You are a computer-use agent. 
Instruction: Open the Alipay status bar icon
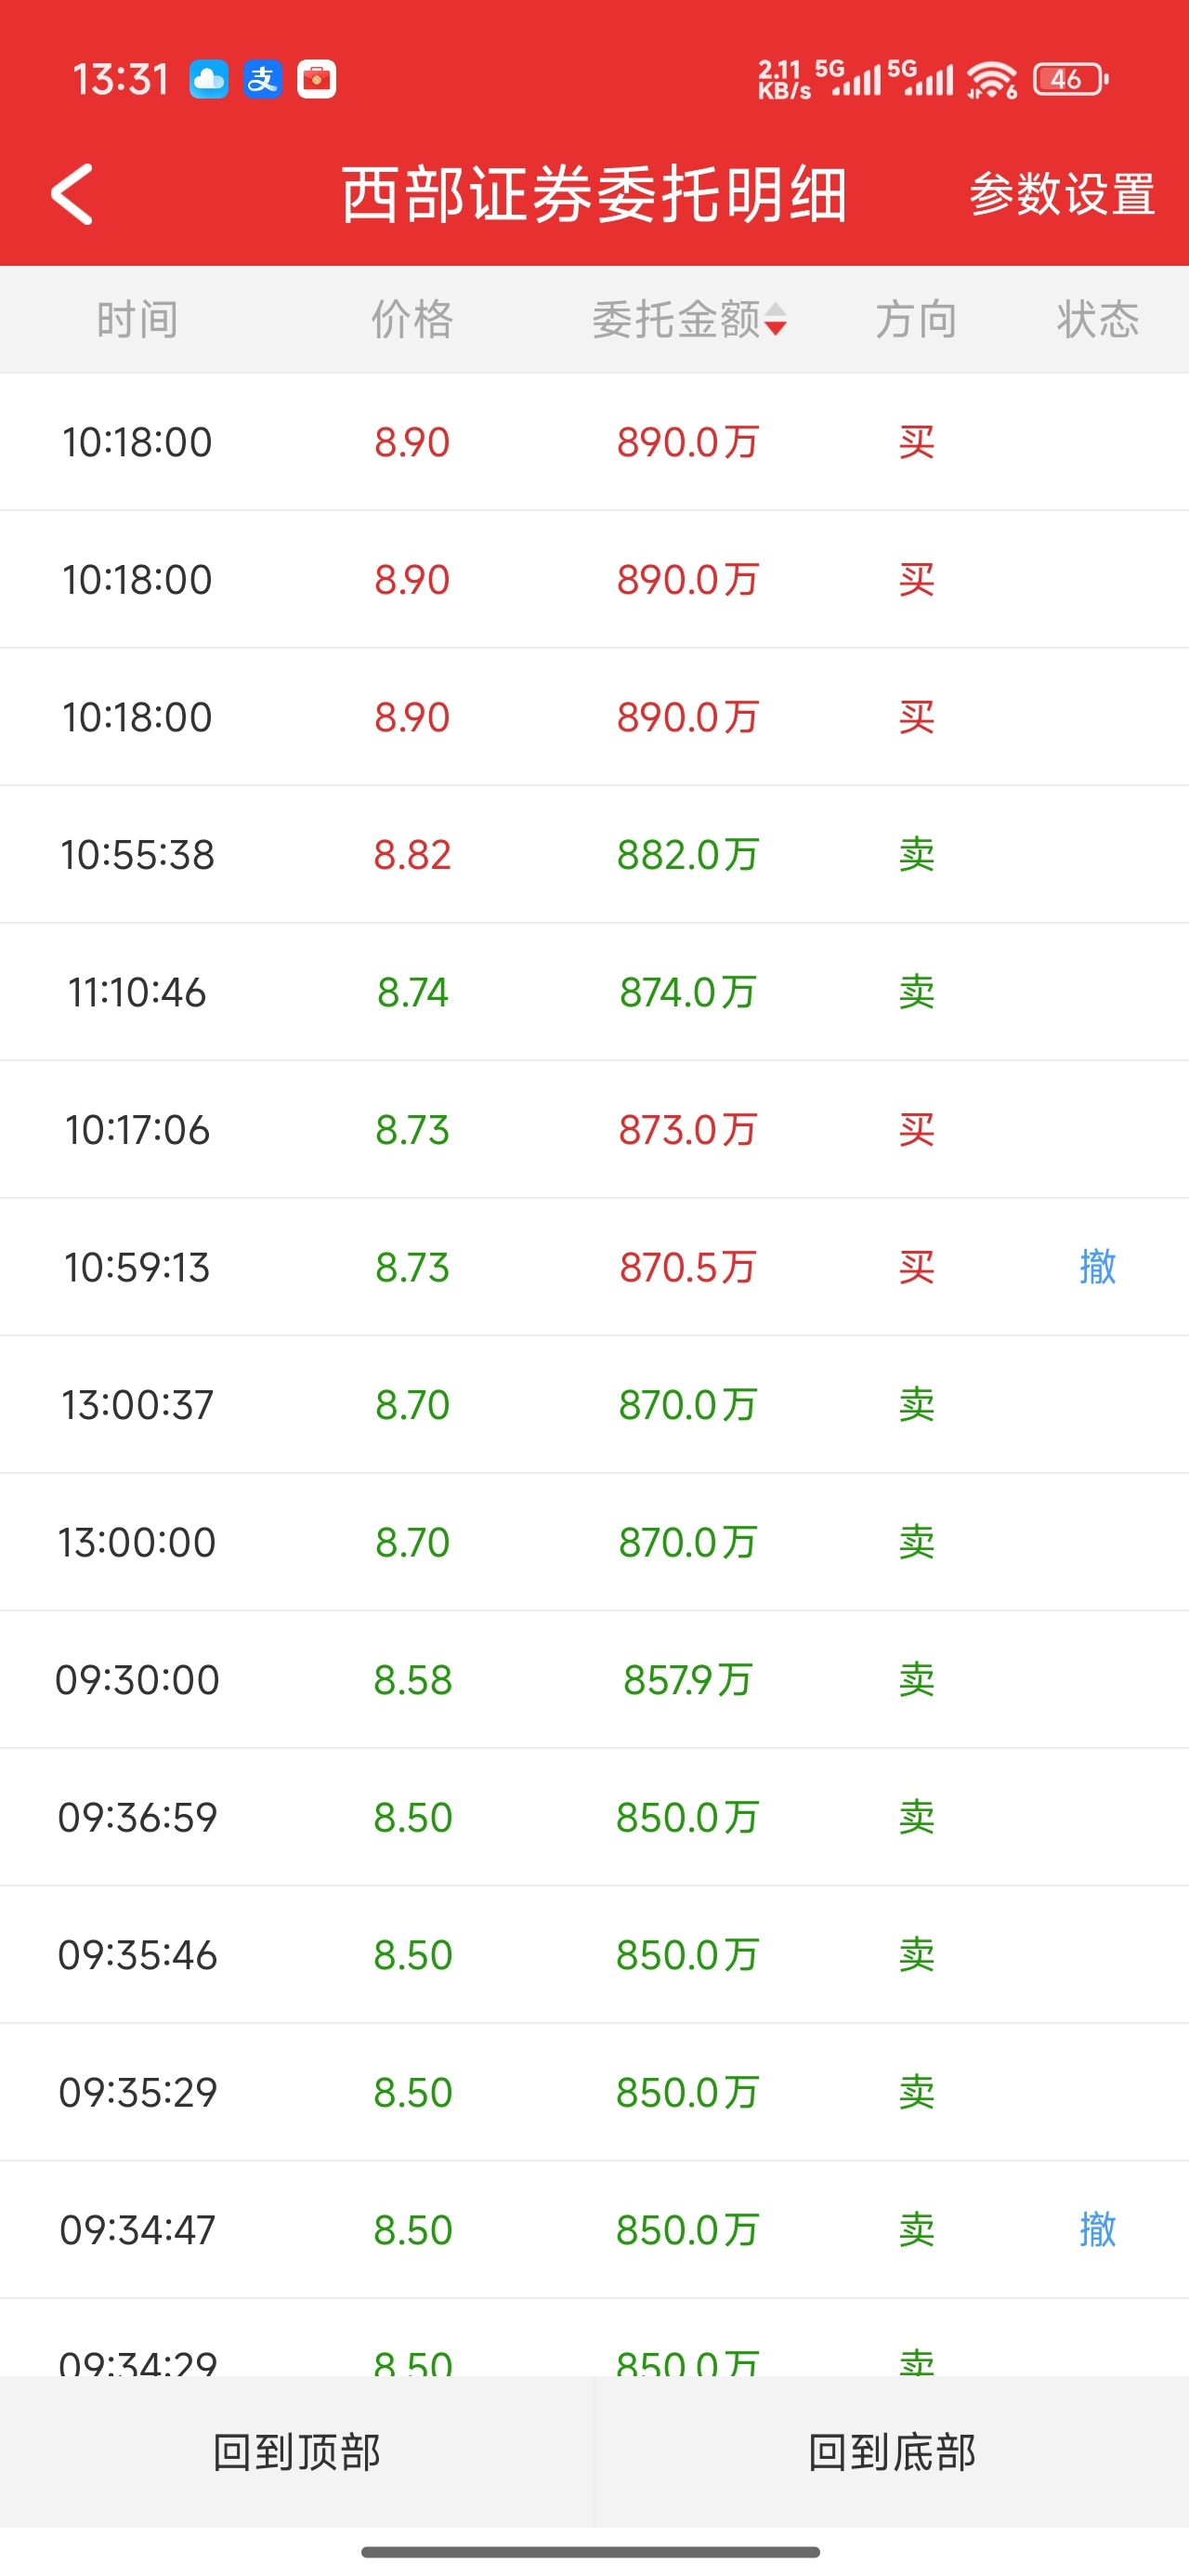point(263,79)
